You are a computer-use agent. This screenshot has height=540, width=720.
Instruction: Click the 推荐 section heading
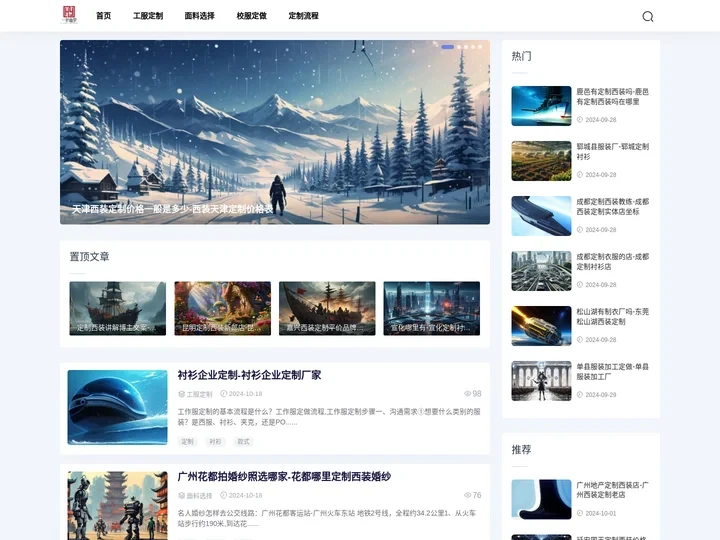click(521, 450)
